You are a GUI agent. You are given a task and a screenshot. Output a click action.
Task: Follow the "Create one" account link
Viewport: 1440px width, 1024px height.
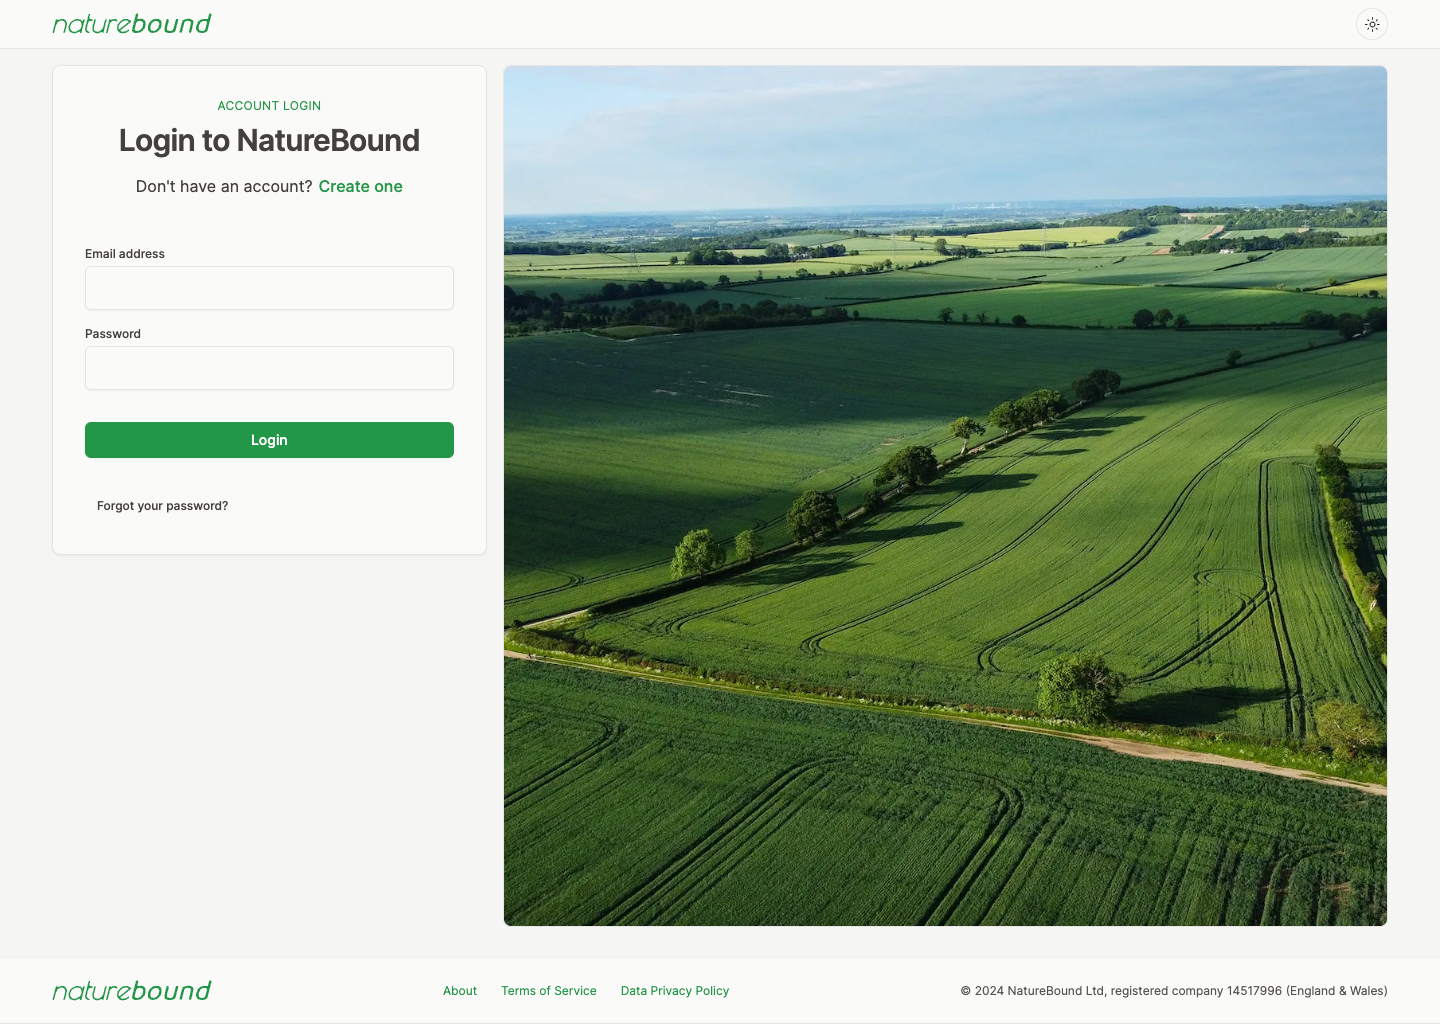point(360,187)
